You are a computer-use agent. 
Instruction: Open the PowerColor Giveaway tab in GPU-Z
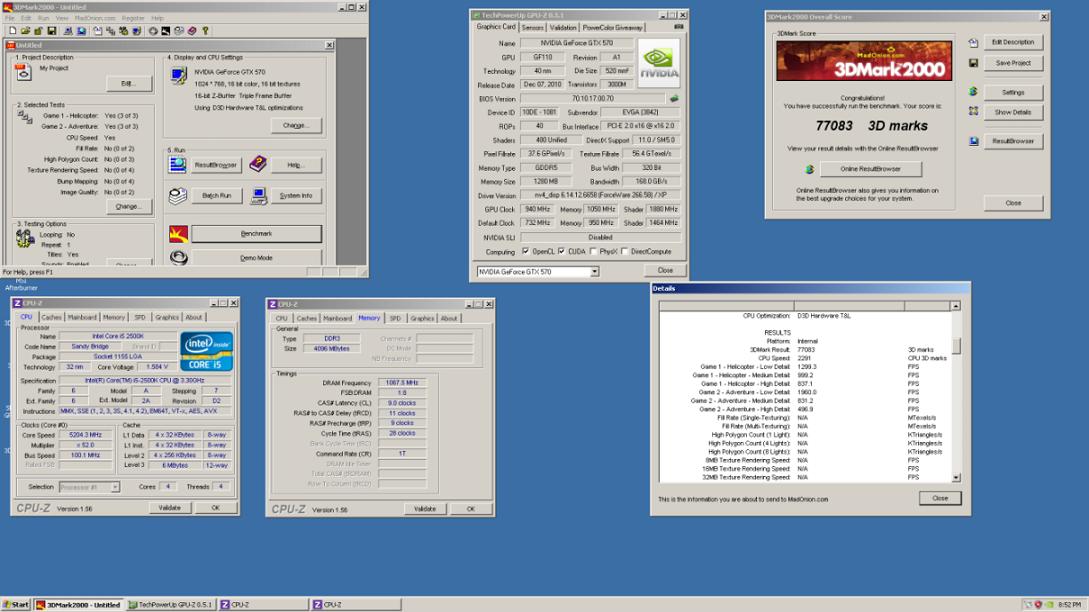[x=612, y=28]
